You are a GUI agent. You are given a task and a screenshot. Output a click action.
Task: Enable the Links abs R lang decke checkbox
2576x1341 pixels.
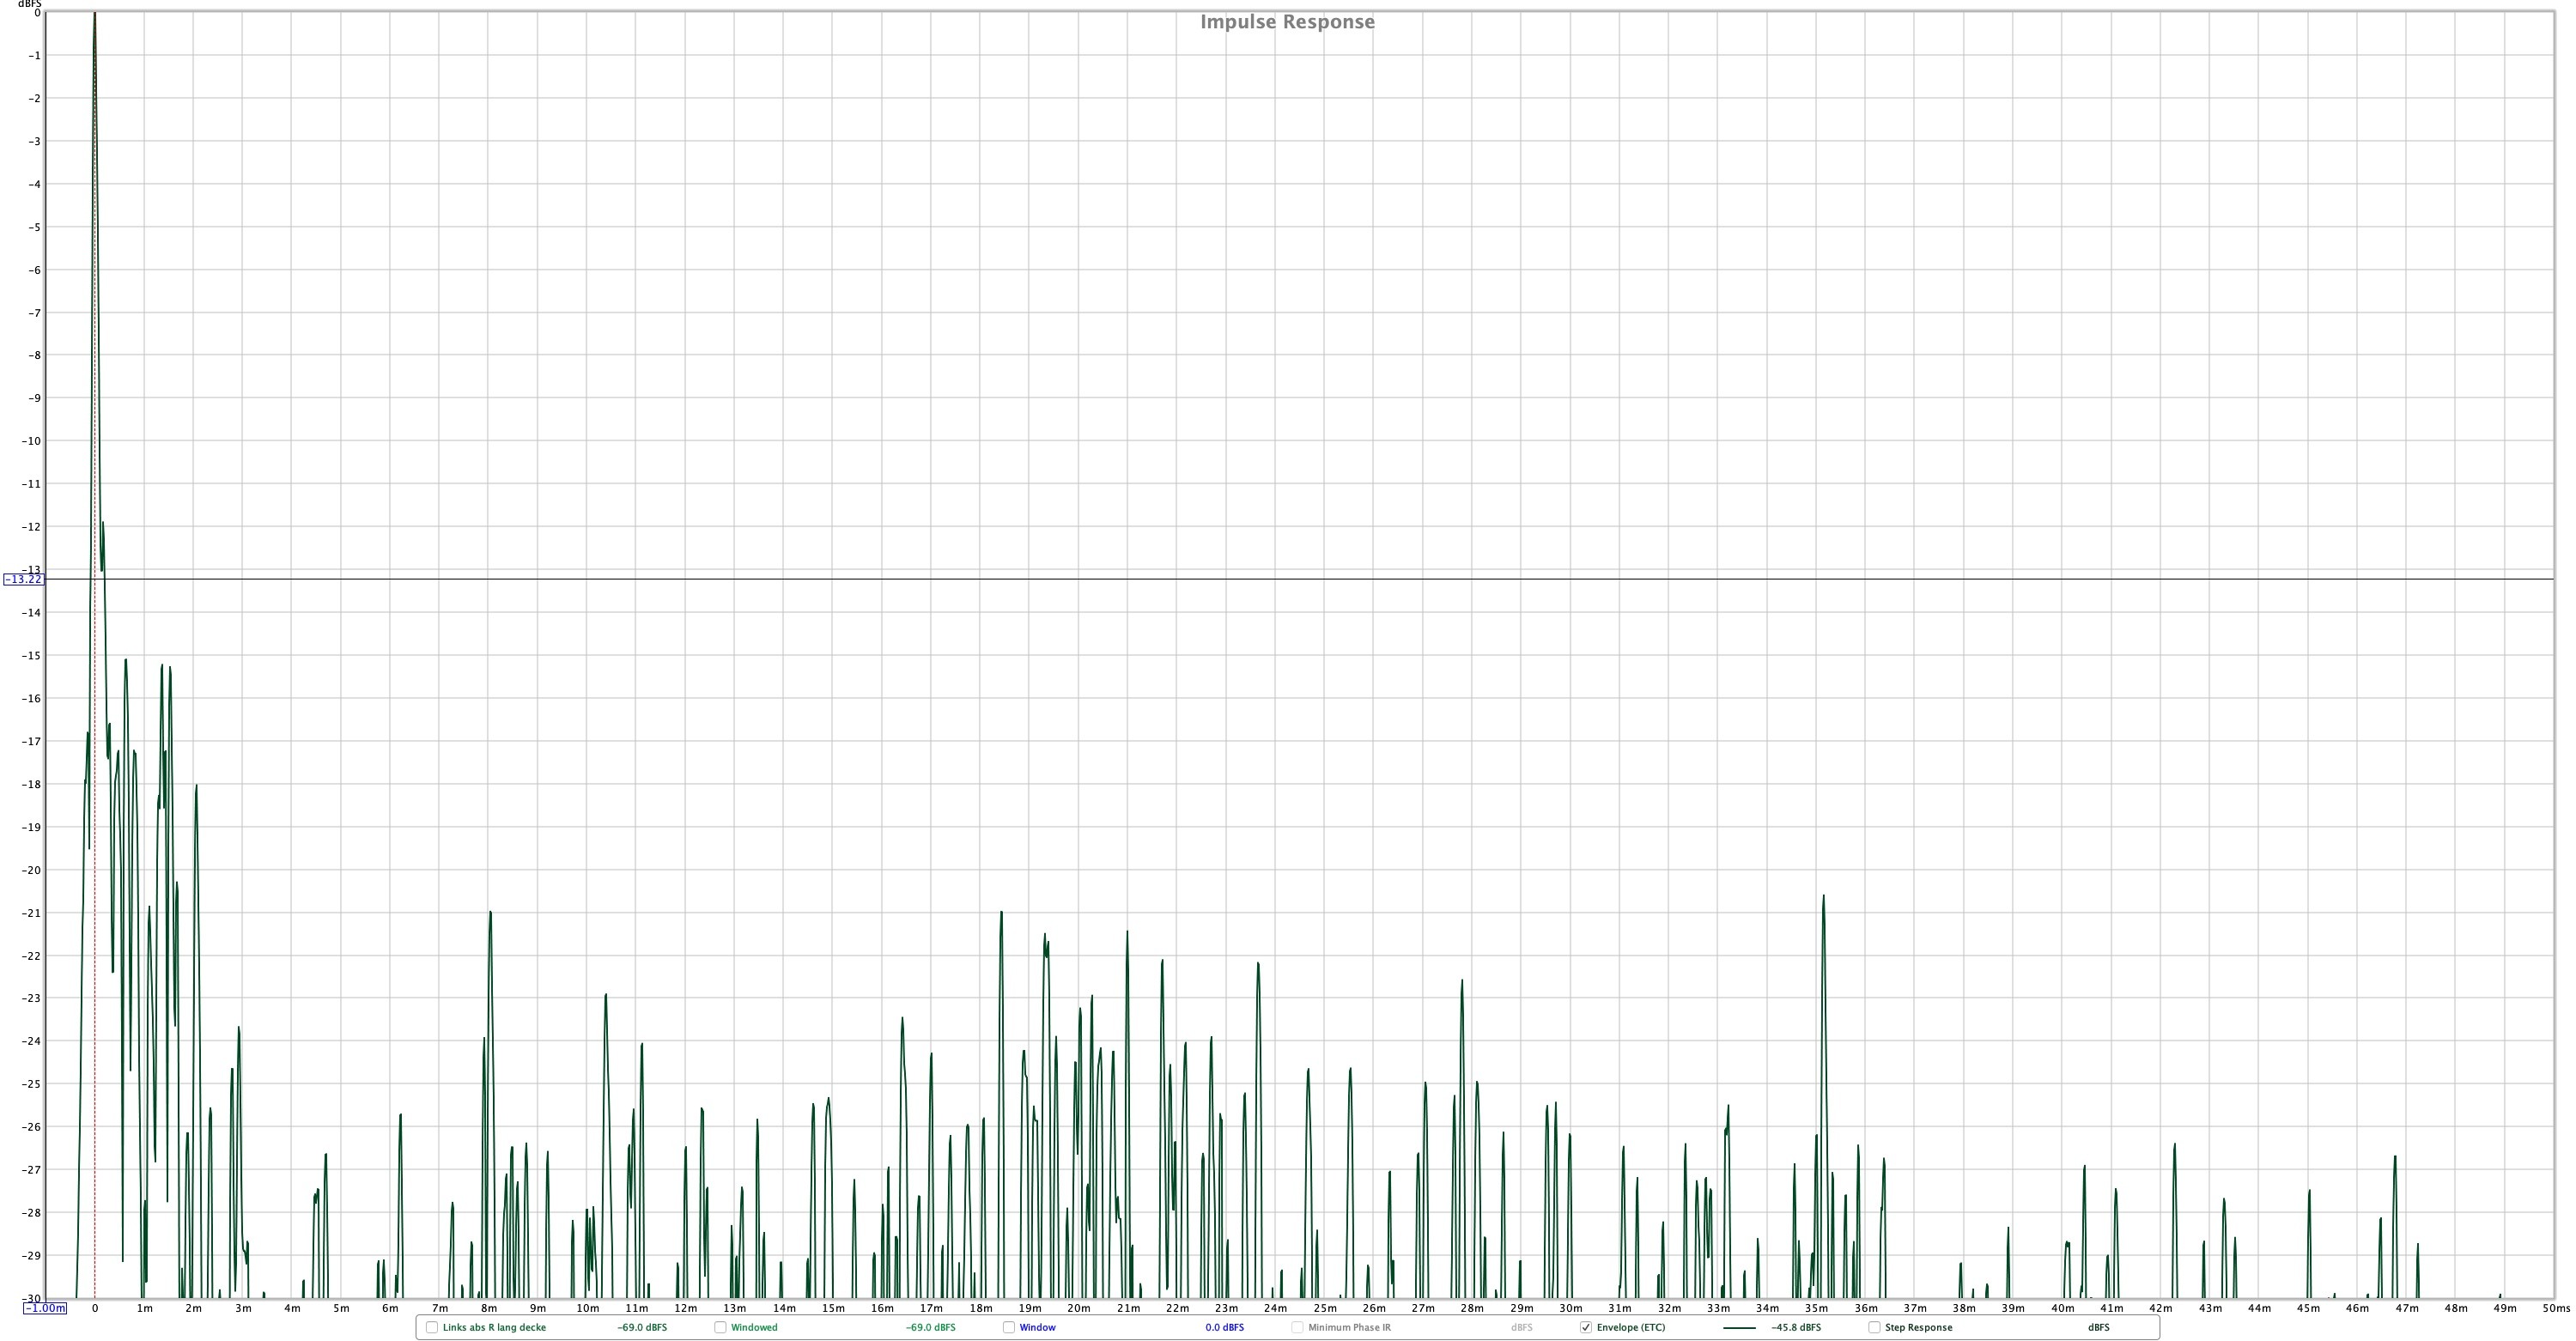tap(432, 1327)
